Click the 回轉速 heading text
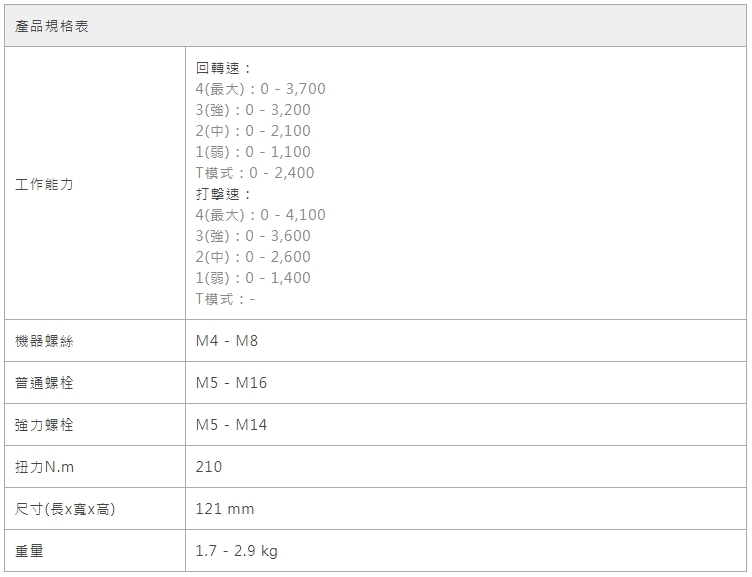The image size is (752, 577). [x=223, y=68]
